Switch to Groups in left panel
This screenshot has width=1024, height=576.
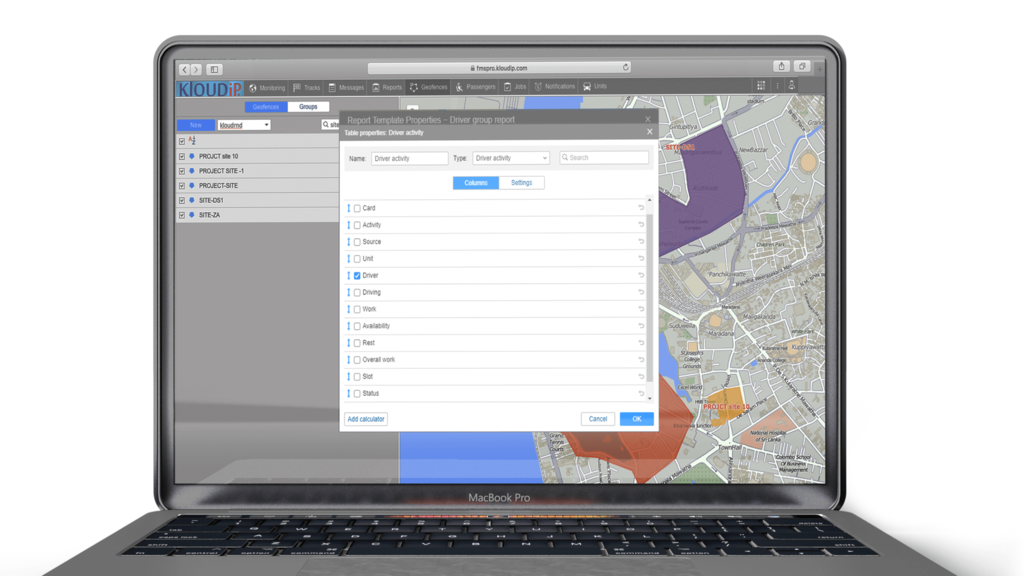308,106
